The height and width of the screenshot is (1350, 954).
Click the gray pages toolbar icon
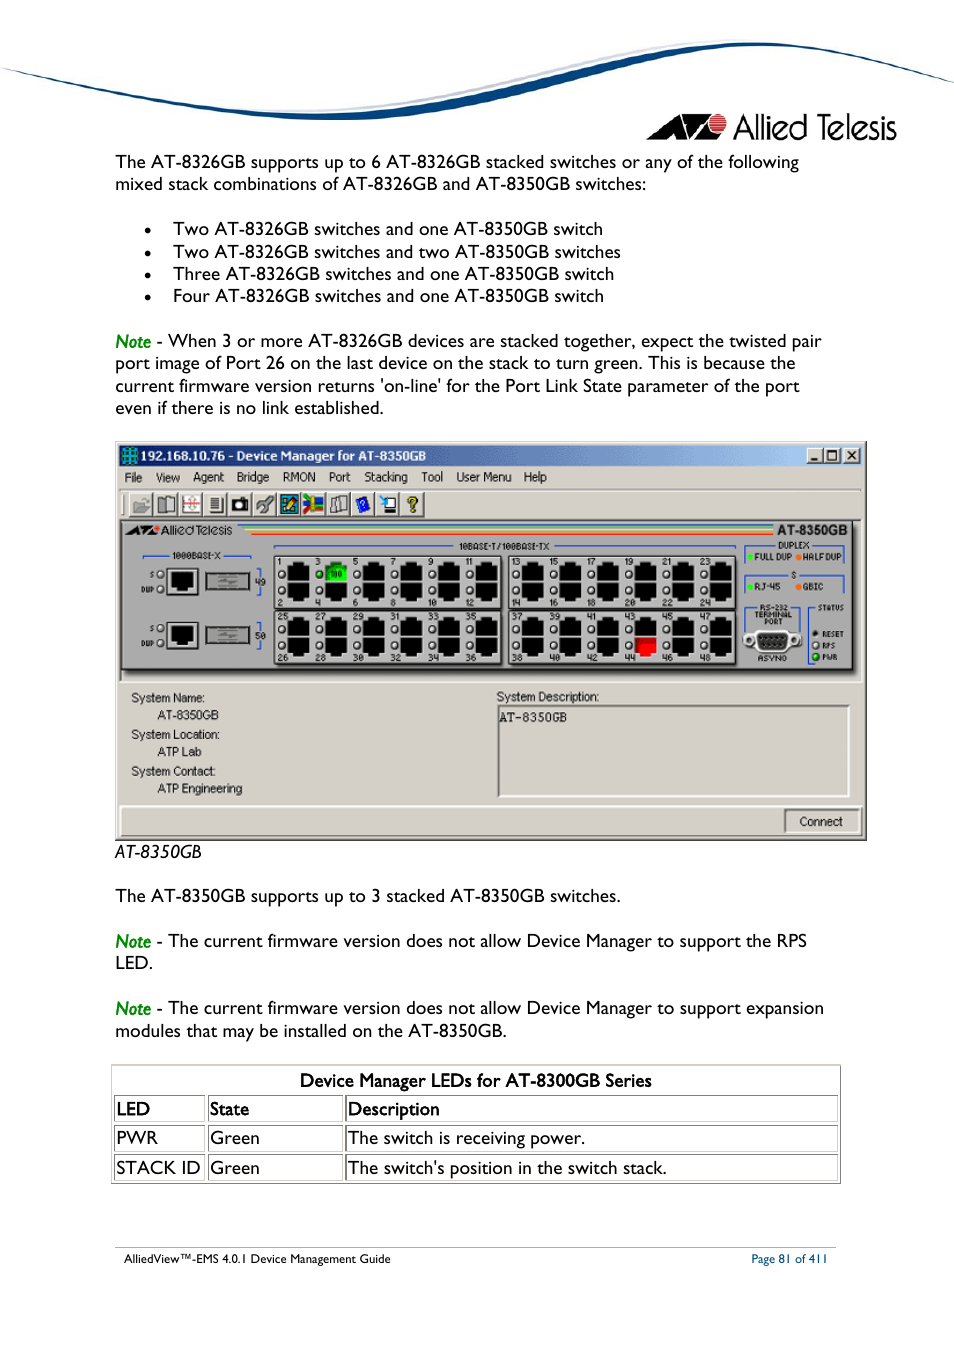coord(339,505)
